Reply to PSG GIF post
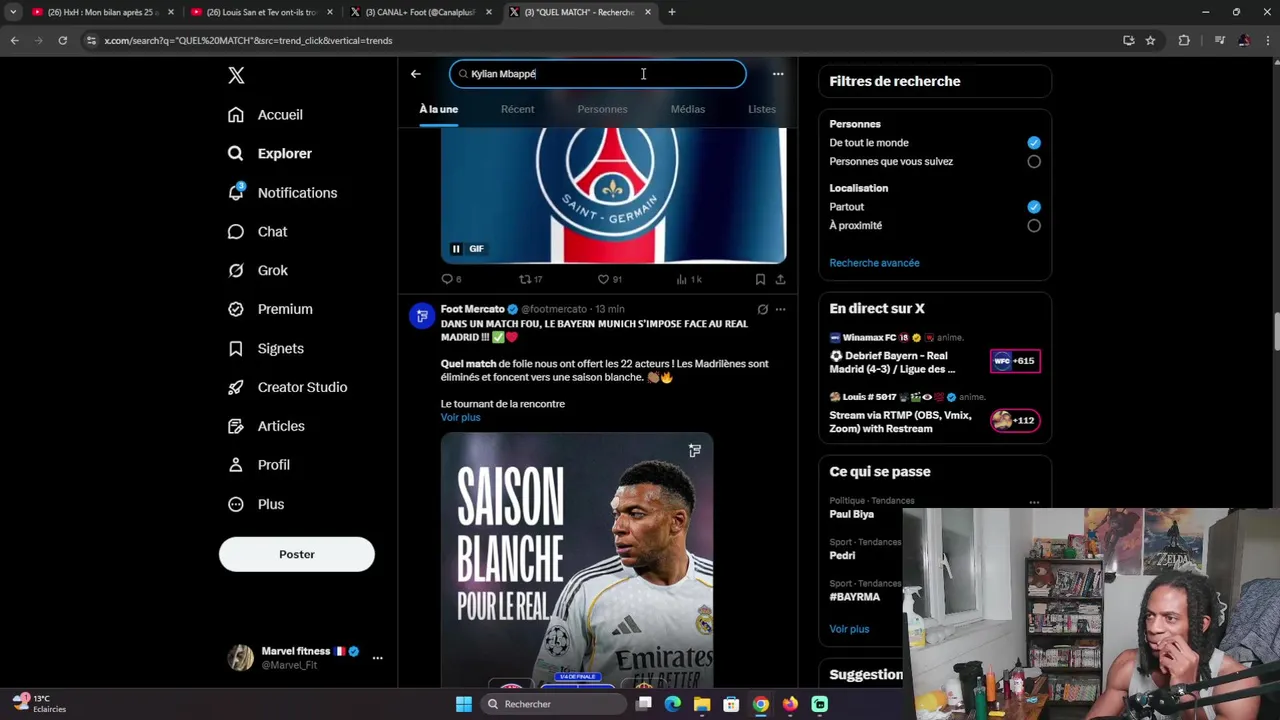 tap(452, 279)
